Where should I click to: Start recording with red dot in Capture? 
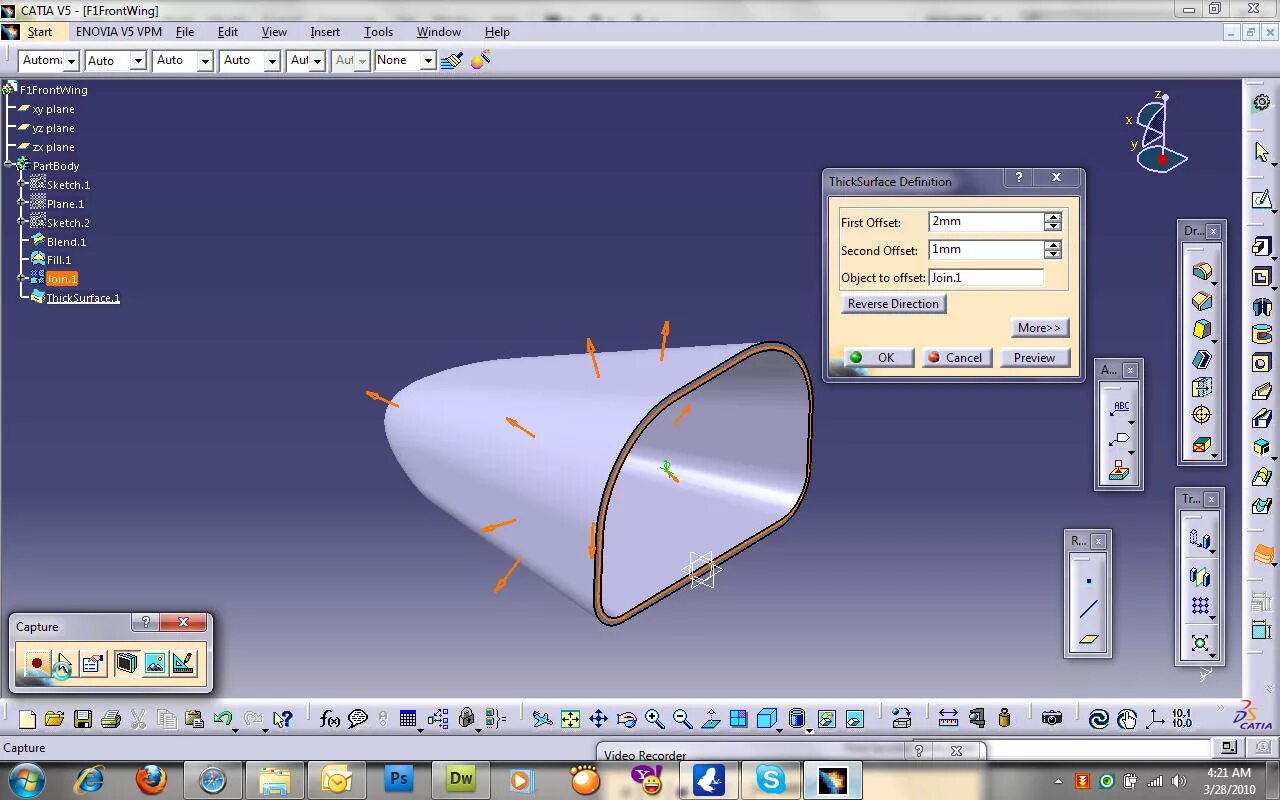coord(37,663)
